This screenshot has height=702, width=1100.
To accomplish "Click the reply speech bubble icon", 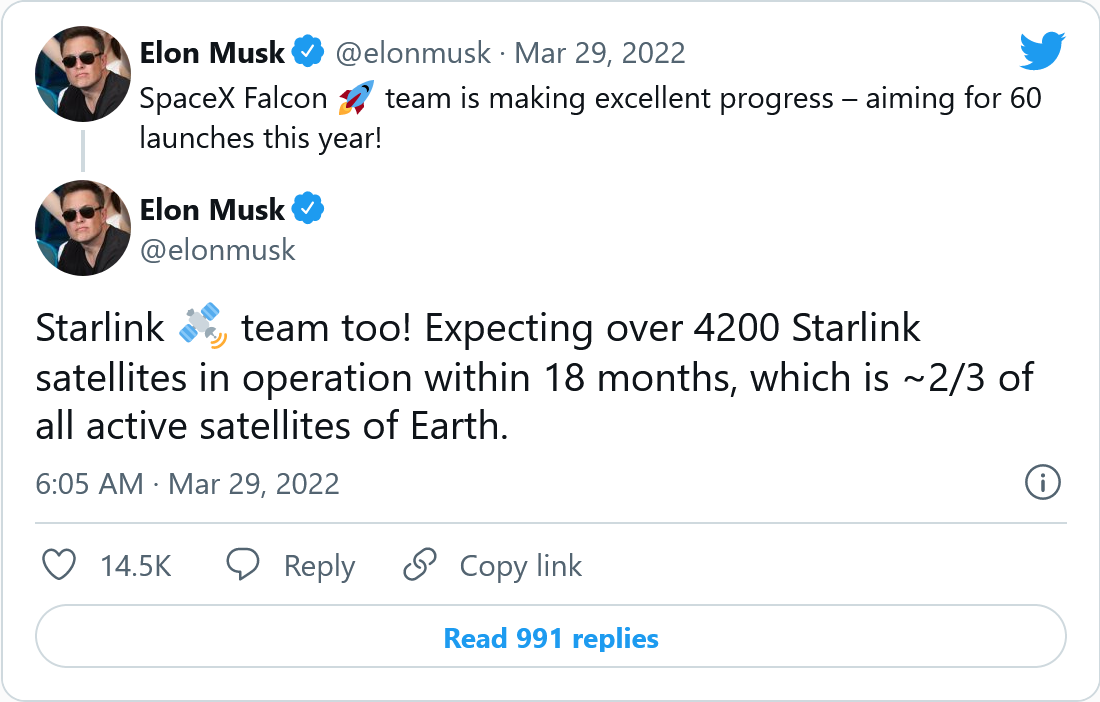I will coord(244,566).
